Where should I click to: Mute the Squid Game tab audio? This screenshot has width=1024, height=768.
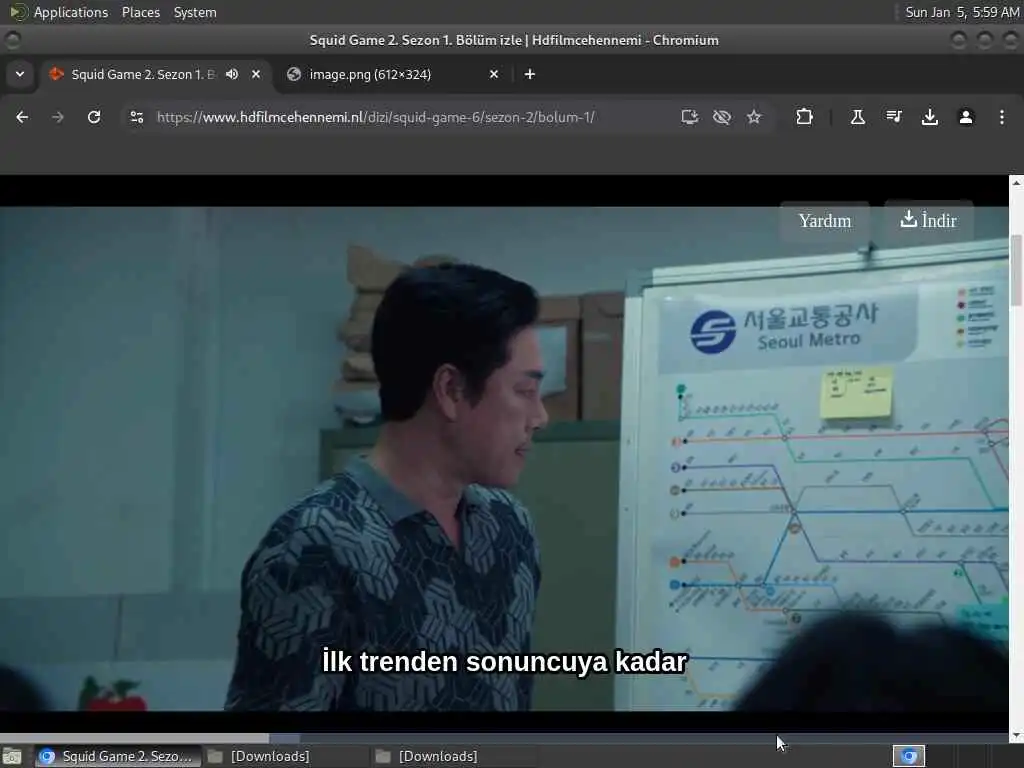click(x=232, y=74)
